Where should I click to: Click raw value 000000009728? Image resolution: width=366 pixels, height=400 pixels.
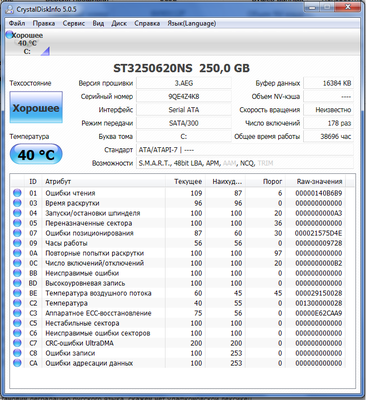point(319,243)
